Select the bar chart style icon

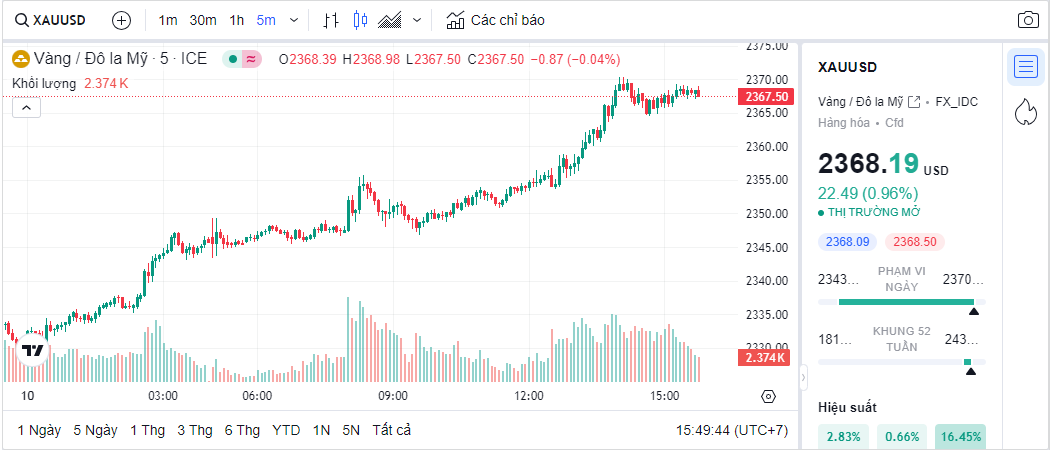point(332,20)
